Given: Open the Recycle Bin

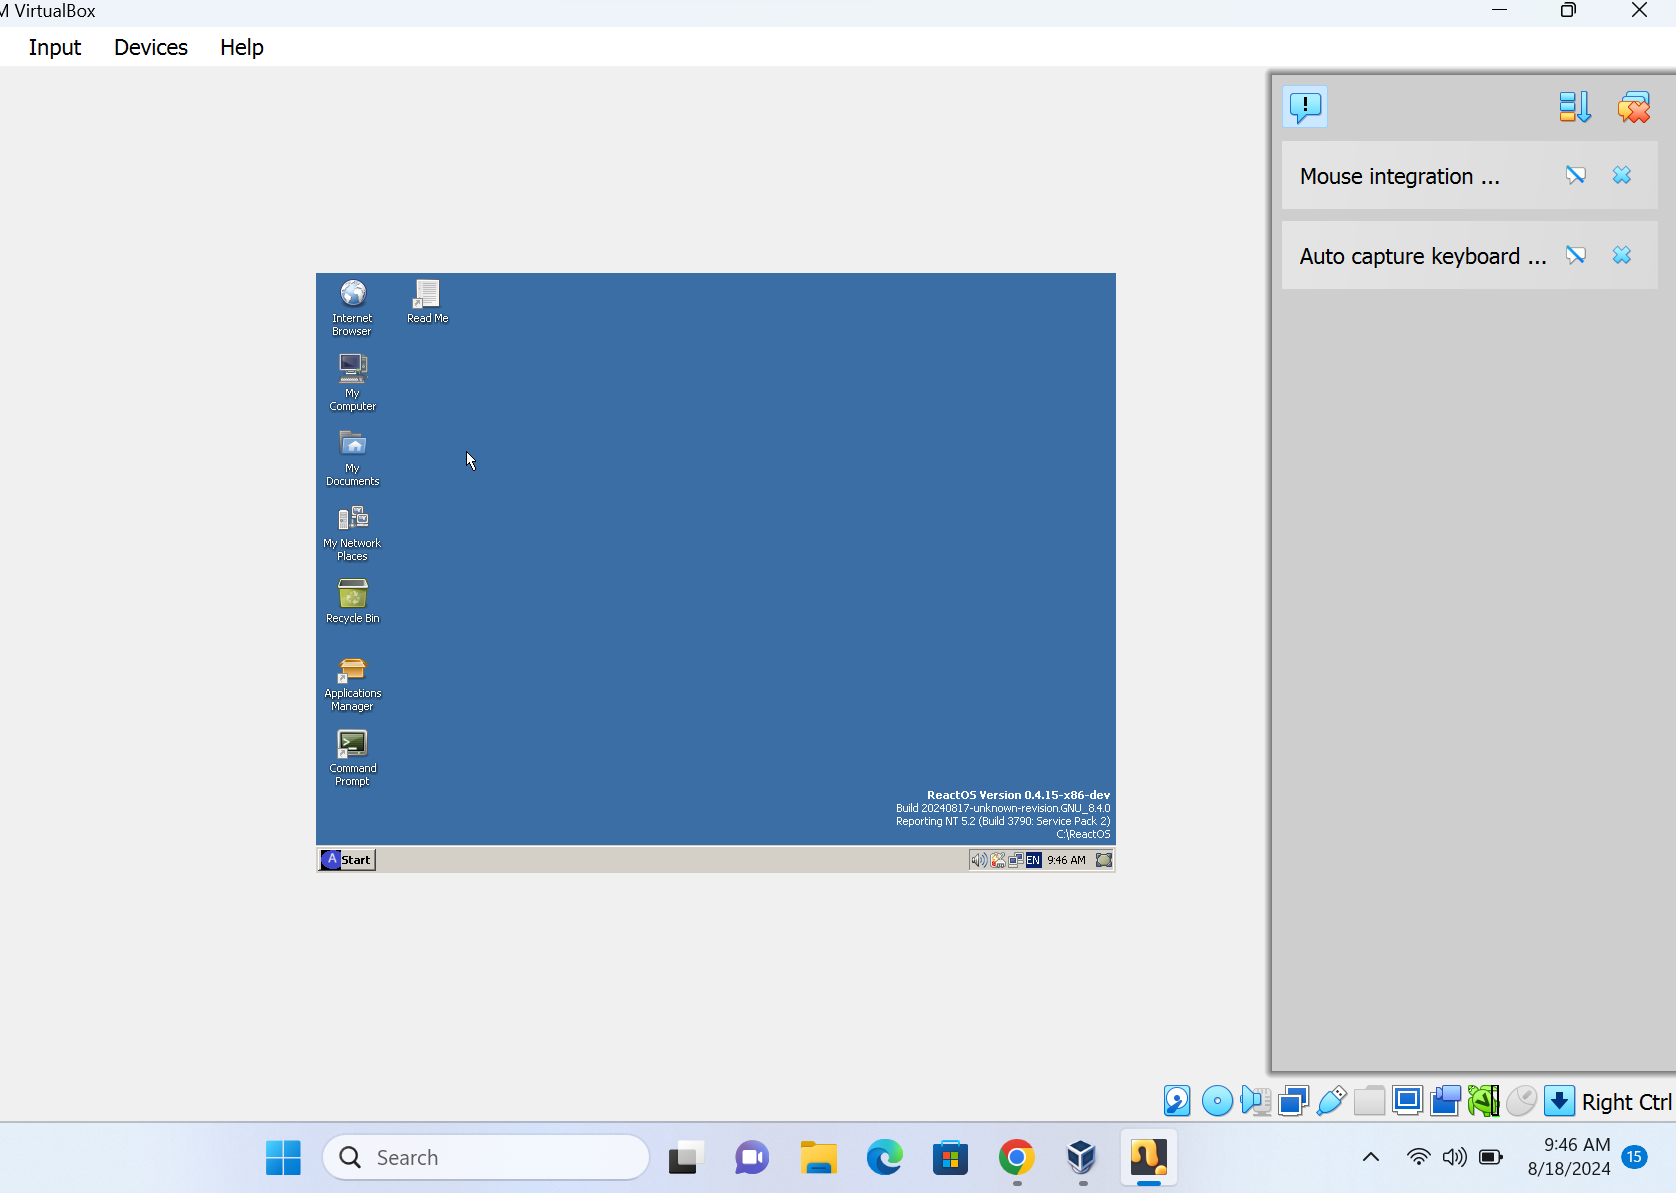Looking at the screenshot, I should (352, 592).
